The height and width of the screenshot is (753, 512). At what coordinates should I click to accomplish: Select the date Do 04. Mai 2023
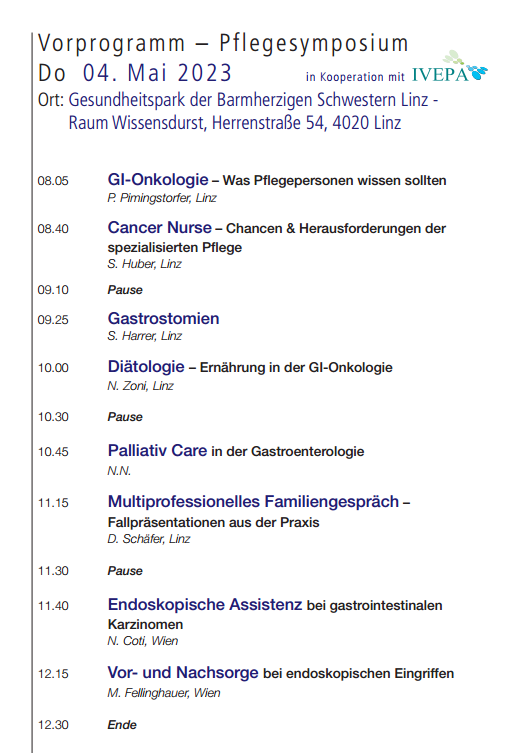[135, 73]
